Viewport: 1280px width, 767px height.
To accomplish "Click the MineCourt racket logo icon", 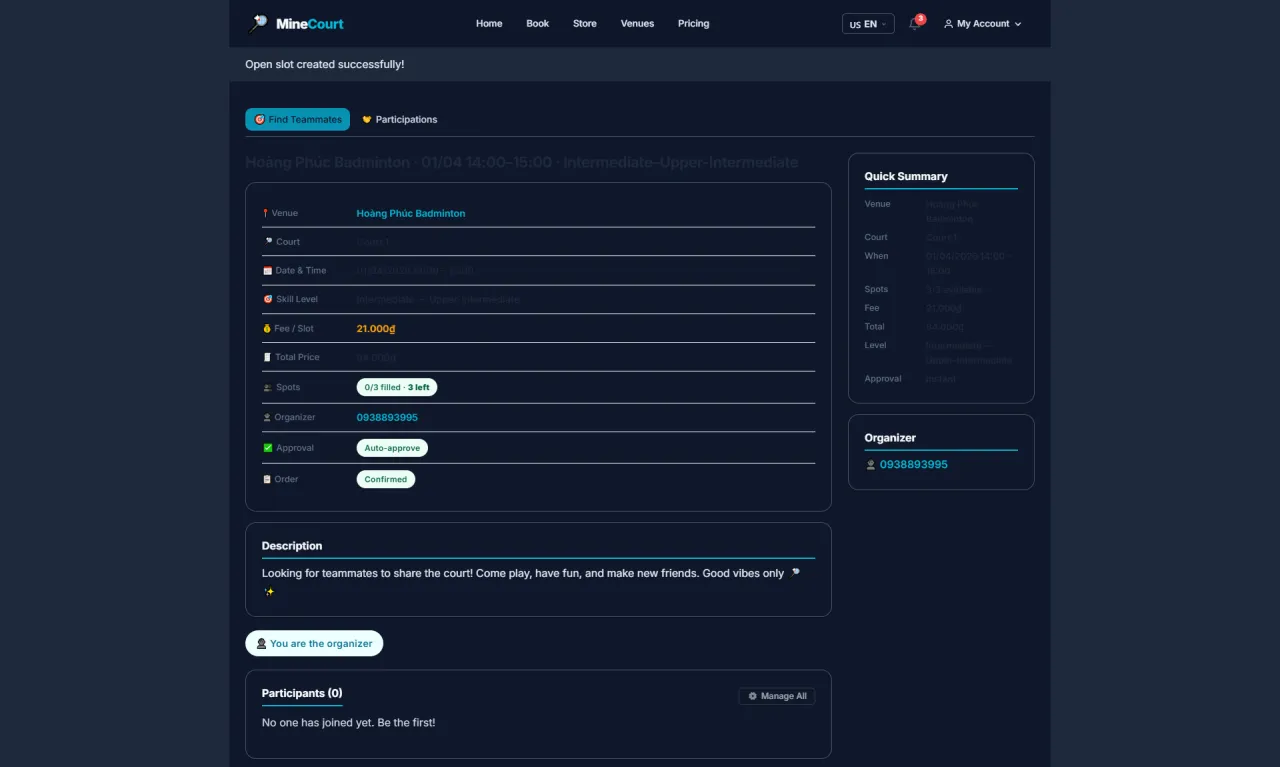I will tap(258, 23).
